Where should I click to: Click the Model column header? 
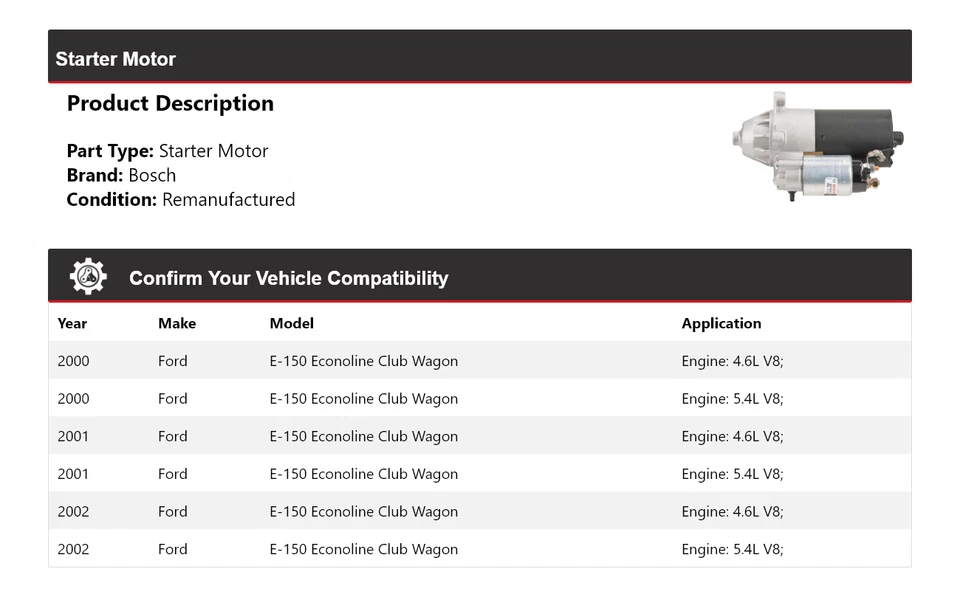click(x=291, y=323)
